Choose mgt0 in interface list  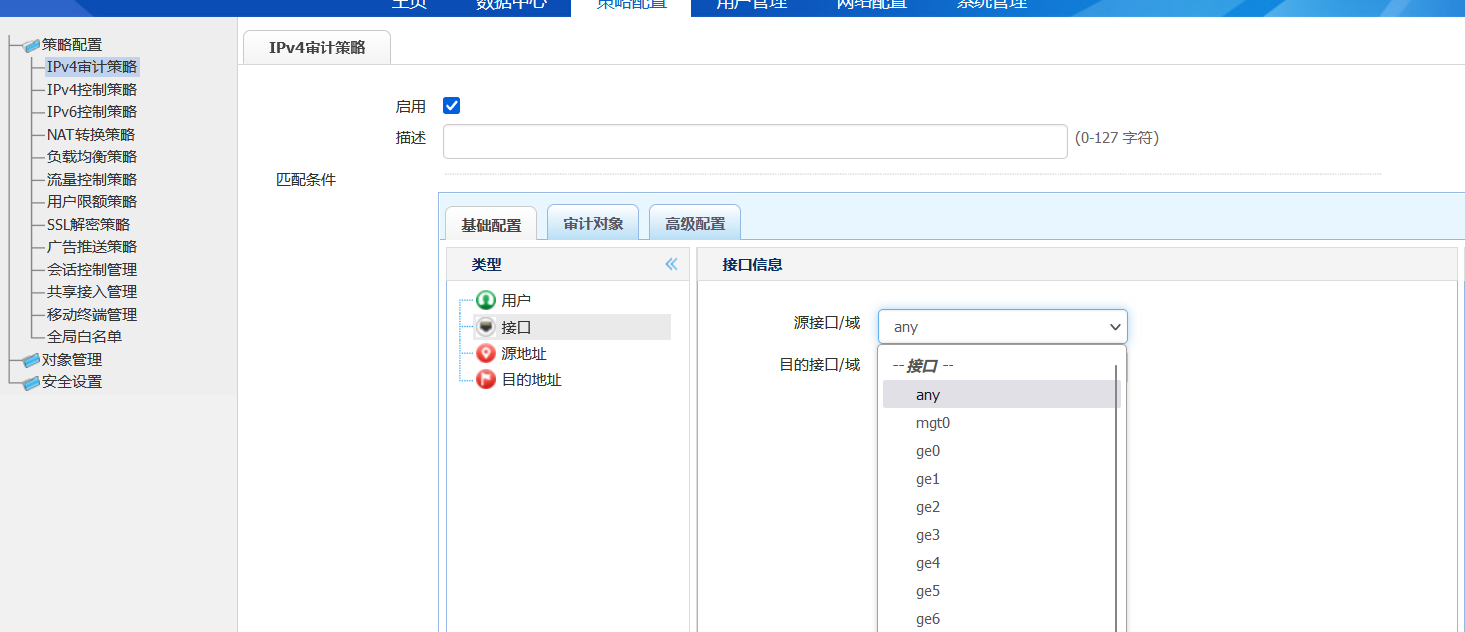click(x=1001, y=423)
